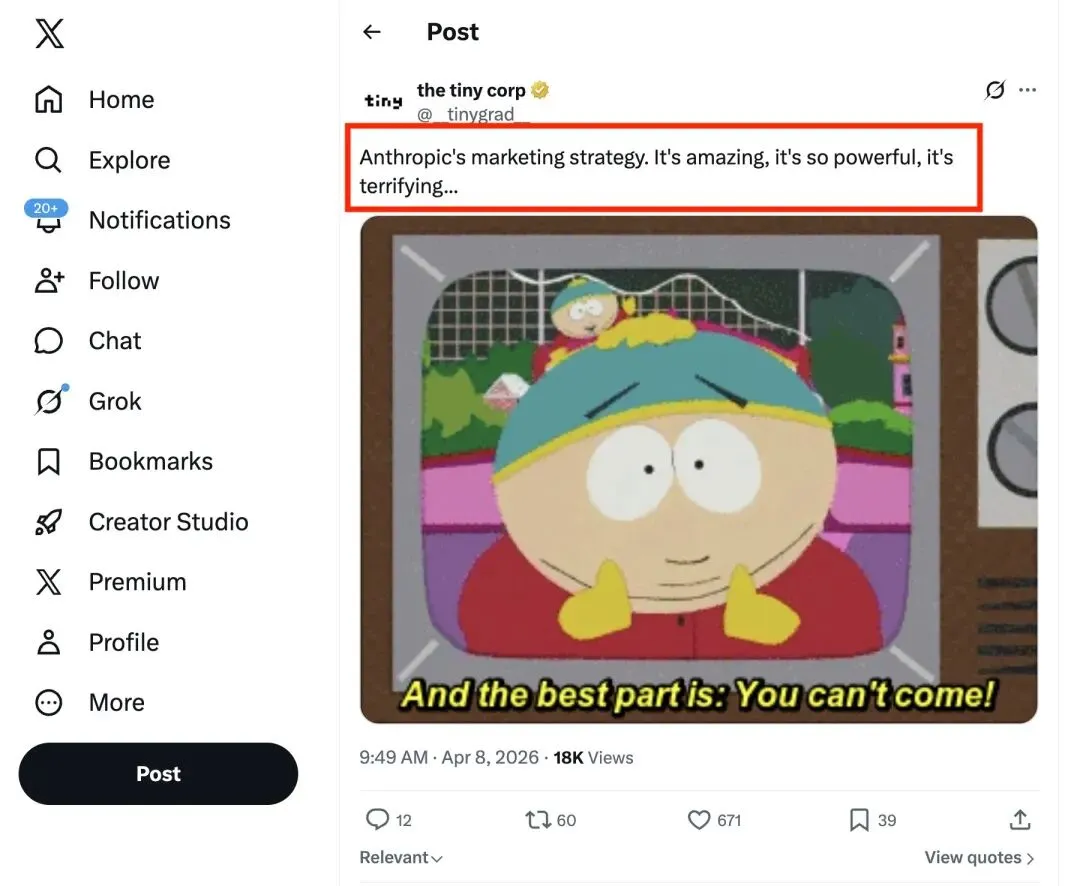The height and width of the screenshot is (886, 1080).
Task: Click the black Post button
Action: (158, 774)
